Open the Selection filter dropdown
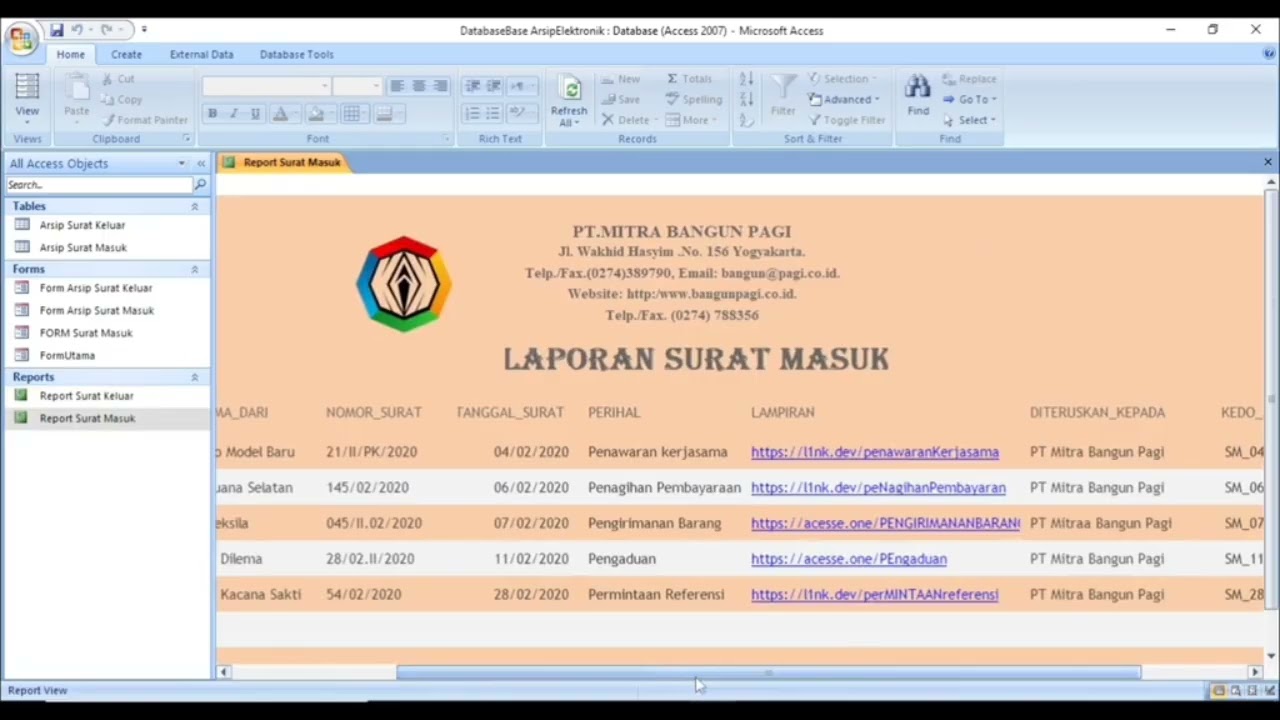The image size is (1280, 720). point(842,79)
